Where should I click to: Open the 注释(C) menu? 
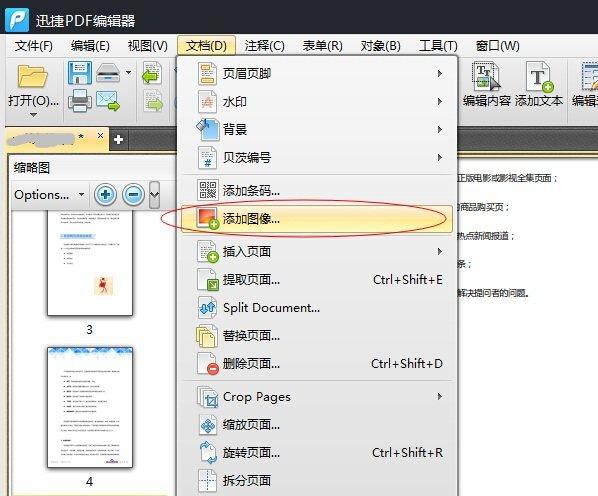tap(264, 46)
